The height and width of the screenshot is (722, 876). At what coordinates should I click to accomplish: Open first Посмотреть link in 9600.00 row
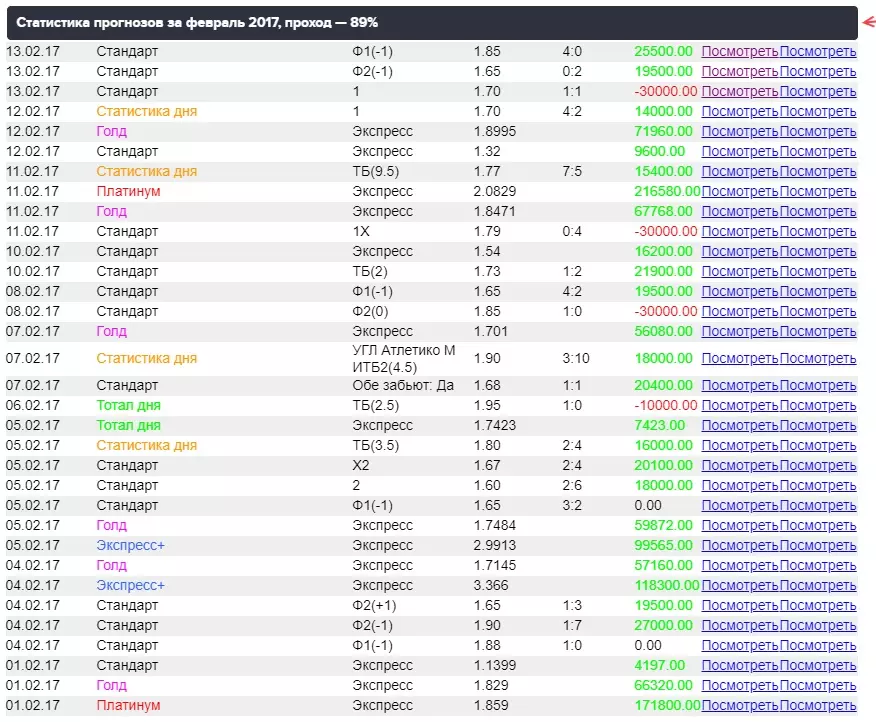point(740,151)
